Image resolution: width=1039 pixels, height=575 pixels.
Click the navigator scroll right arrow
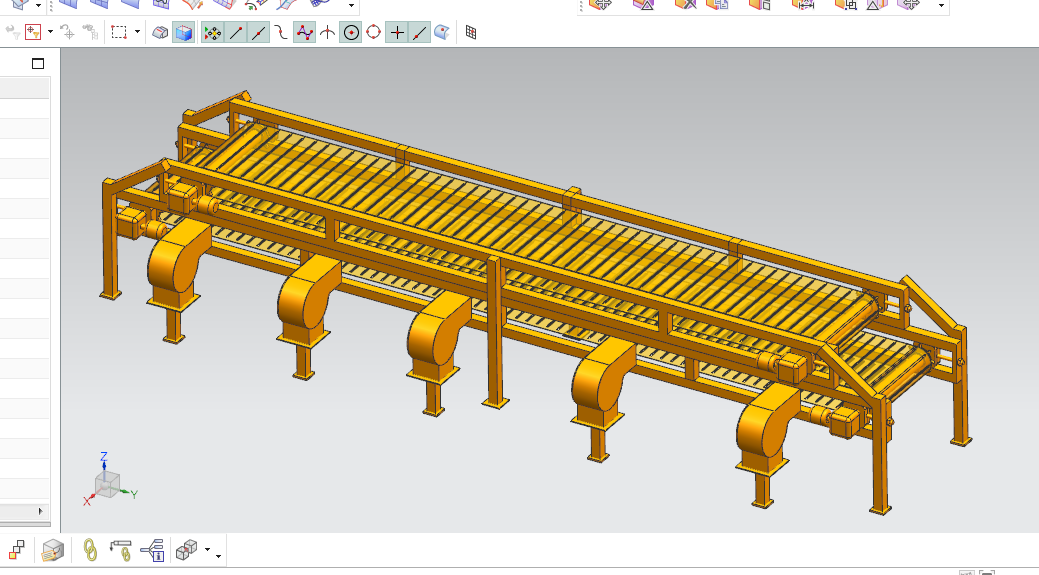point(40,511)
